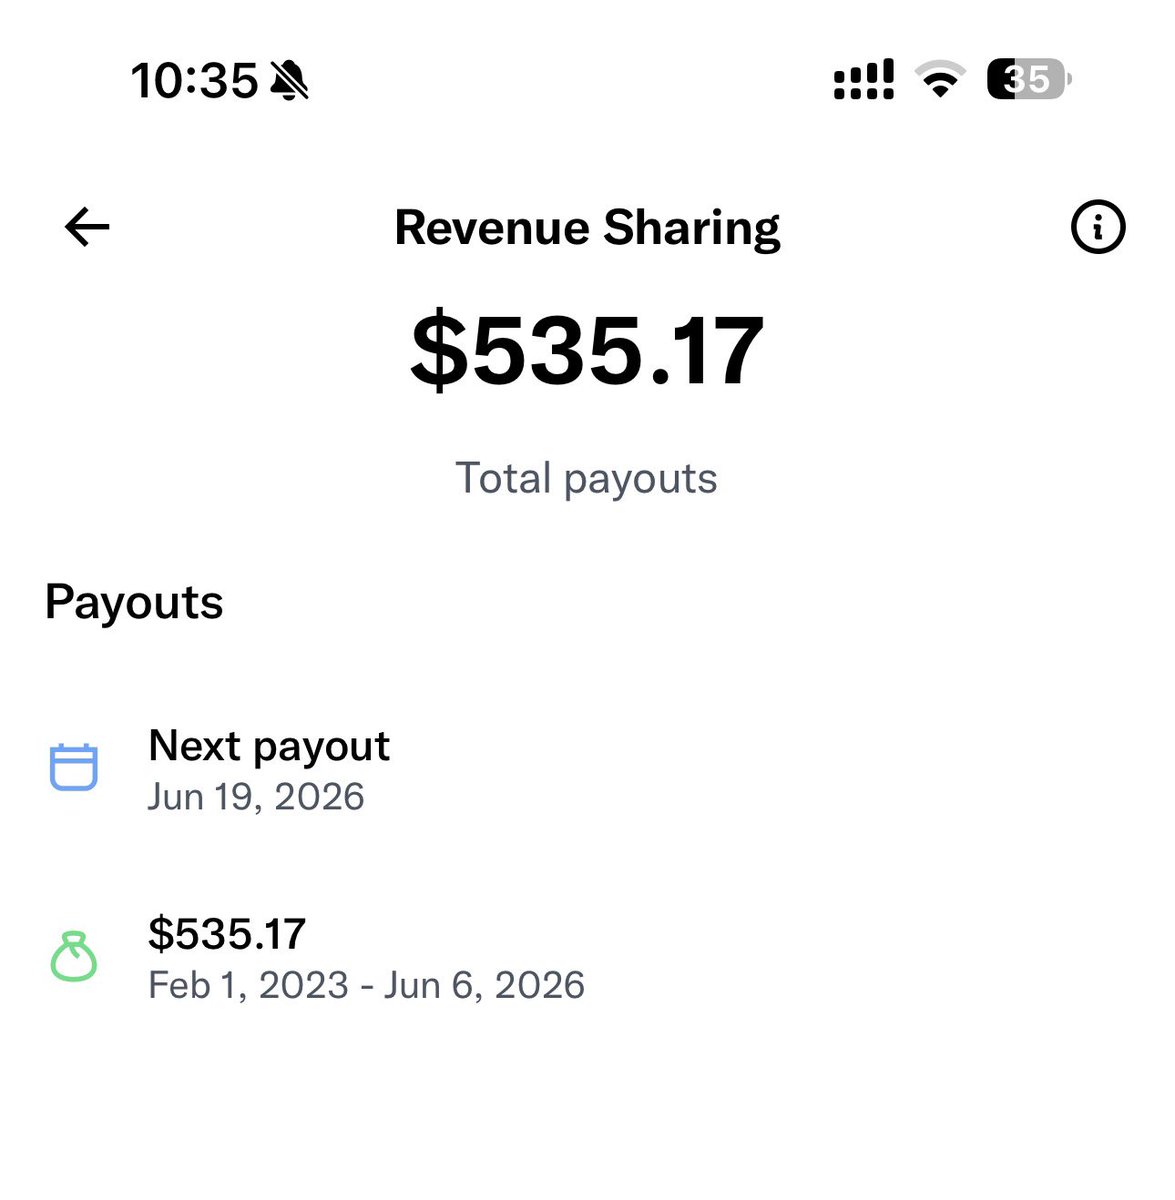Viewport: 1175px width, 1200px height.
Task: Tap the blue calendar icon
Action: coord(74,768)
